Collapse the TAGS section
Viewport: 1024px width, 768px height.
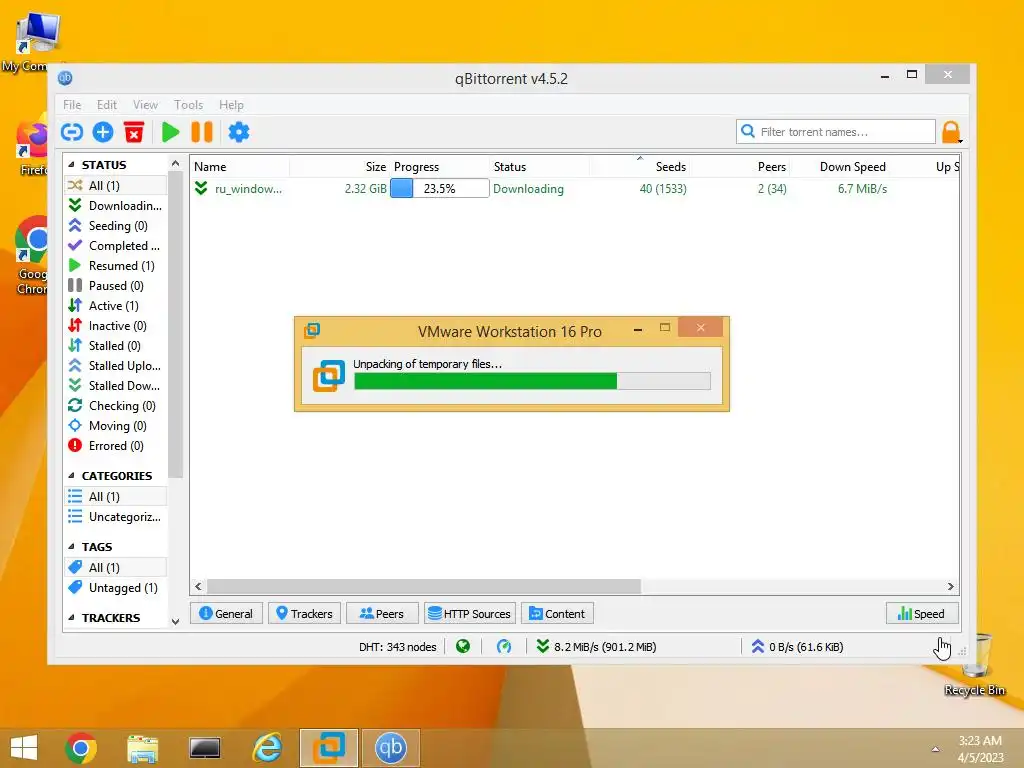(71, 547)
